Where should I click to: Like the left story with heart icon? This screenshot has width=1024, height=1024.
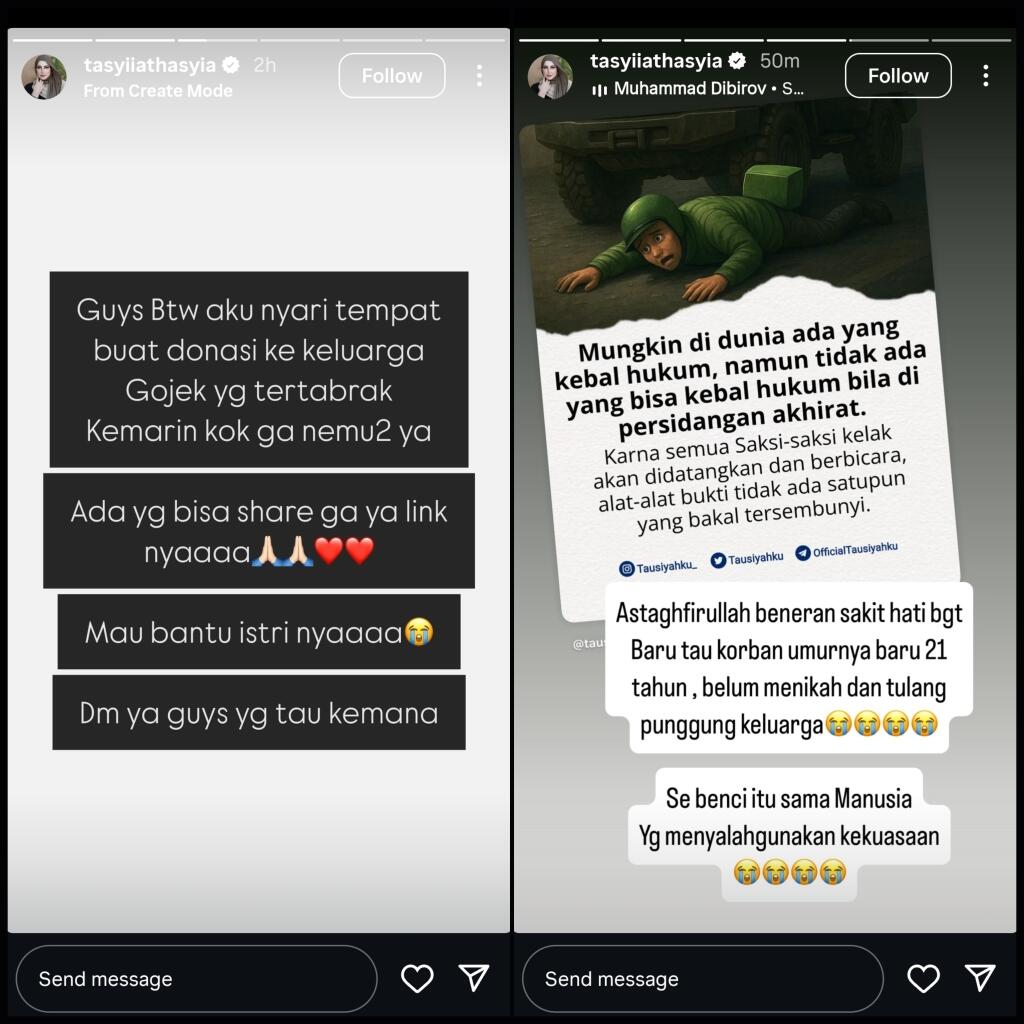click(x=417, y=978)
